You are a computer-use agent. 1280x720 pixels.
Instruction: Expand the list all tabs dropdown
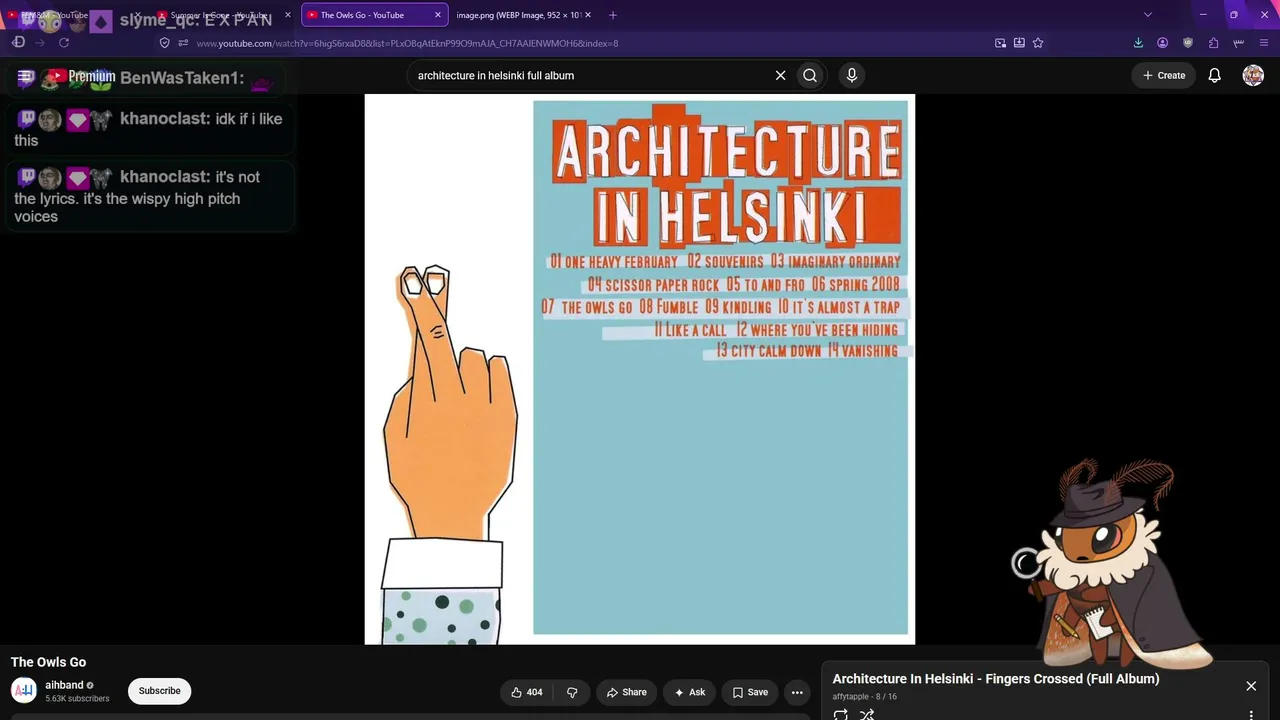[x=1148, y=15]
